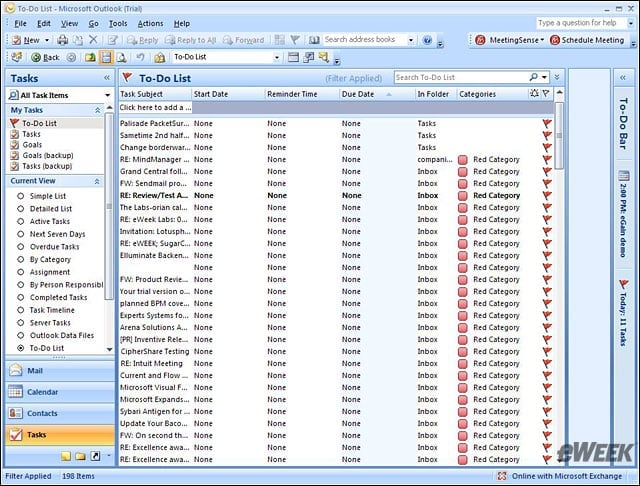Click flag icon for Palisade PacketSur task
The width and height of the screenshot is (640, 486).
tap(547, 123)
